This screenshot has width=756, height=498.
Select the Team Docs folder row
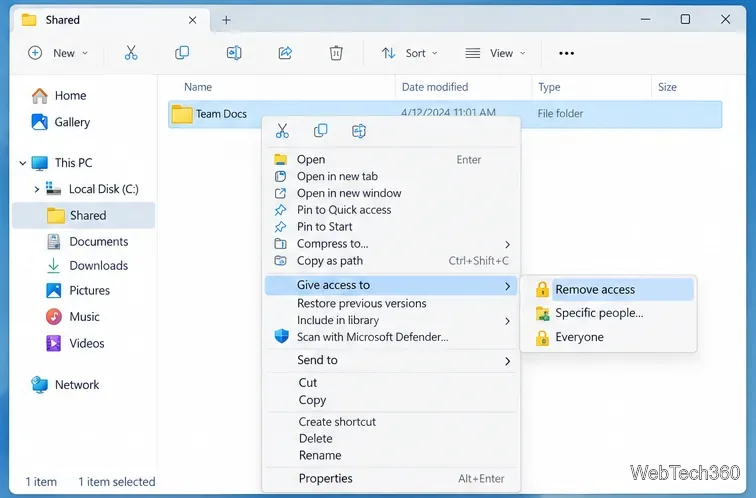coord(445,114)
